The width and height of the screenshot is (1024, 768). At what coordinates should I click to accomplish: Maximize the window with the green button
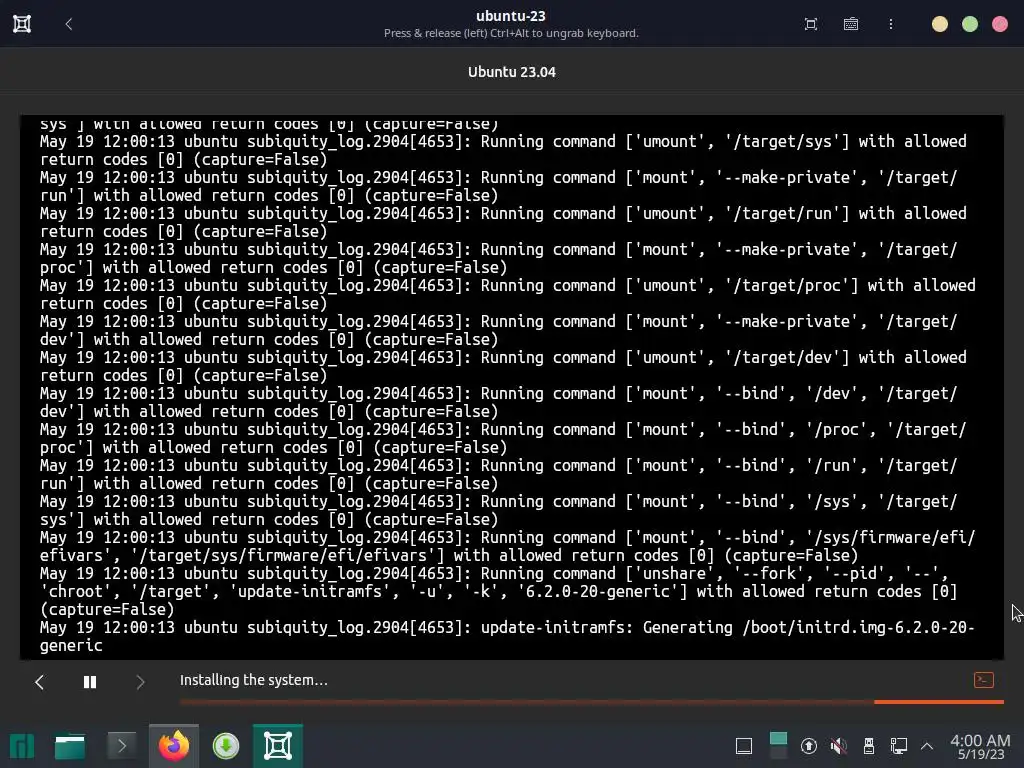tap(970, 24)
